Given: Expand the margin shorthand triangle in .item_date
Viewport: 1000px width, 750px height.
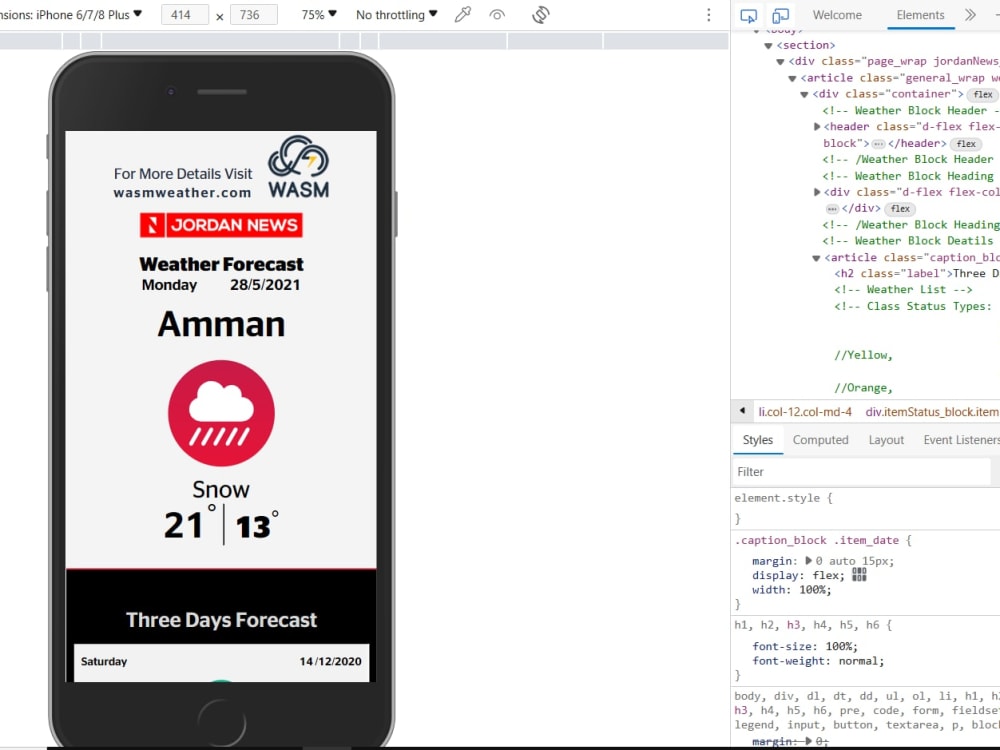Looking at the screenshot, I should pyautogui.click(x=808, y=561).
